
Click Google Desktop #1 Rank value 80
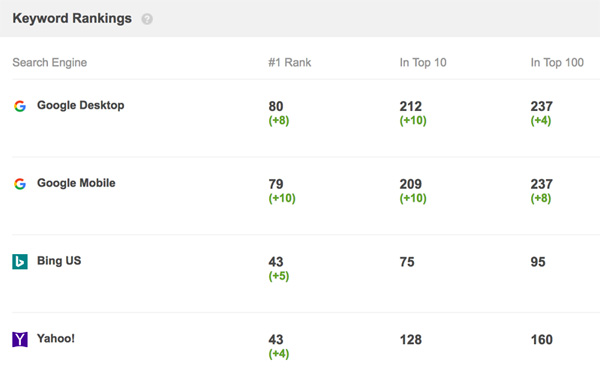coord(276,106)
